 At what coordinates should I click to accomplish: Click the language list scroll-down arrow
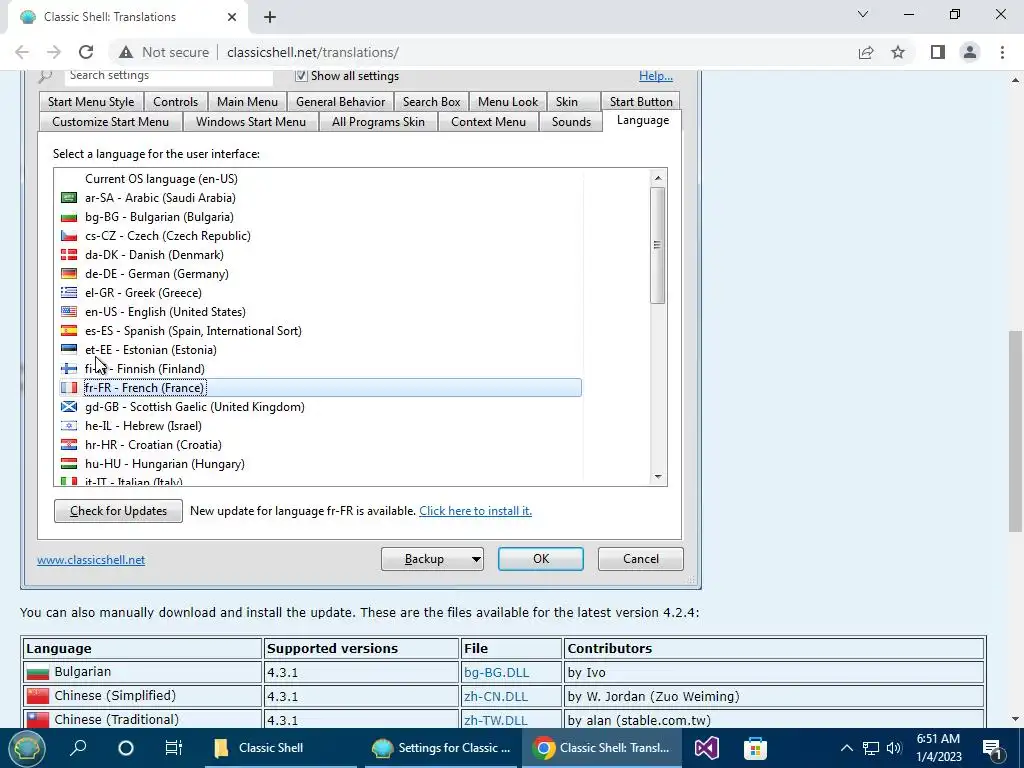(x=658, y=477)
